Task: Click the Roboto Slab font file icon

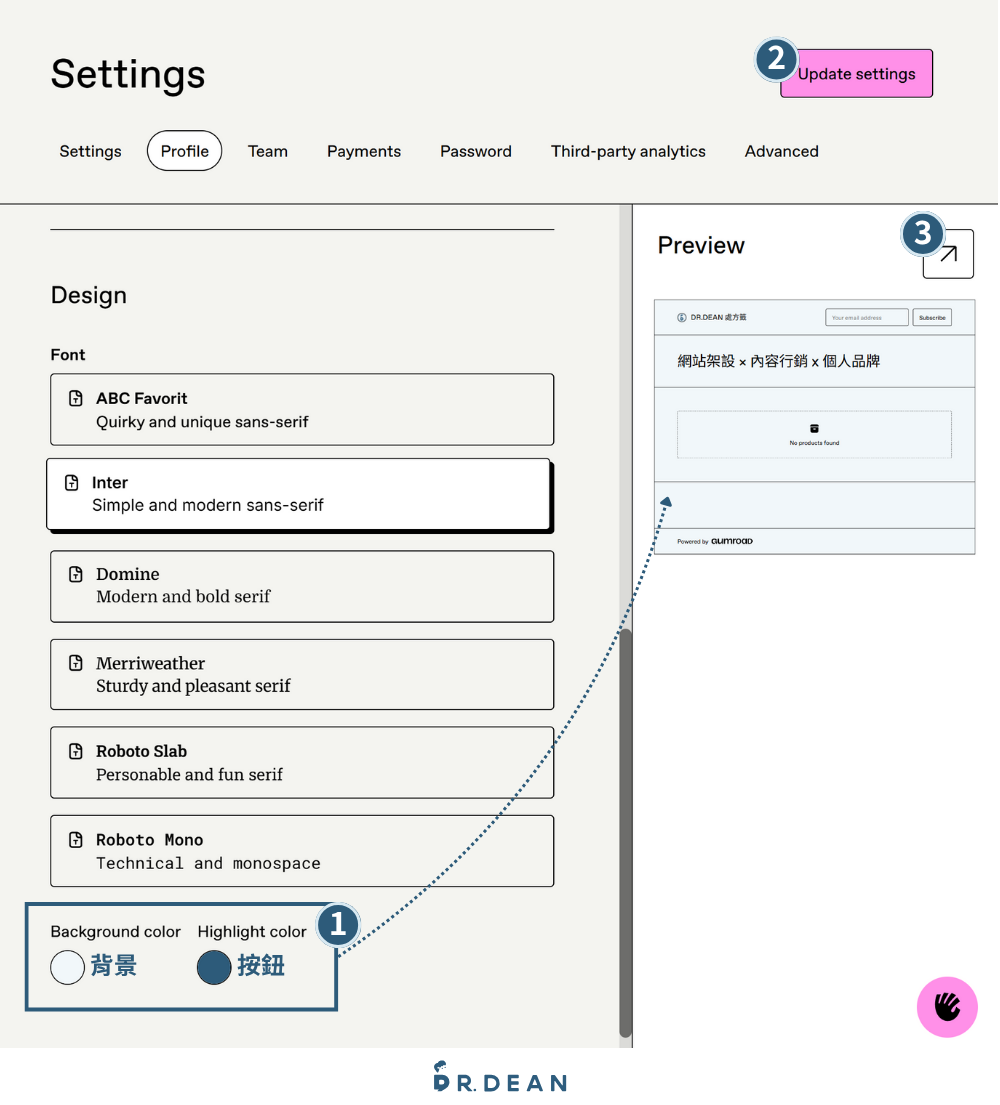Action: pyautogui.click(x=76, y=751)
